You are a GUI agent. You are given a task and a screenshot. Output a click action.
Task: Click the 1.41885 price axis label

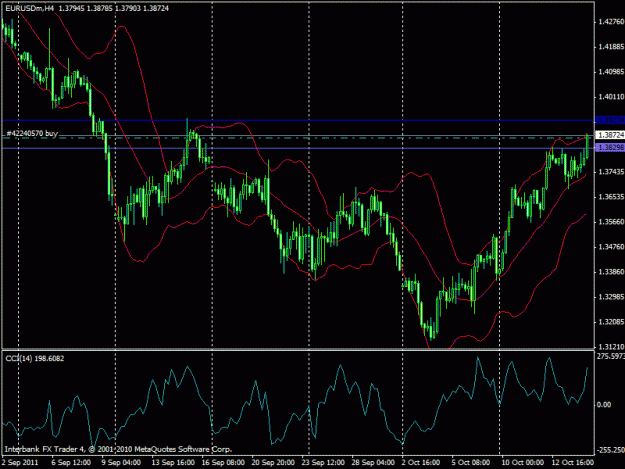(611, 47)
